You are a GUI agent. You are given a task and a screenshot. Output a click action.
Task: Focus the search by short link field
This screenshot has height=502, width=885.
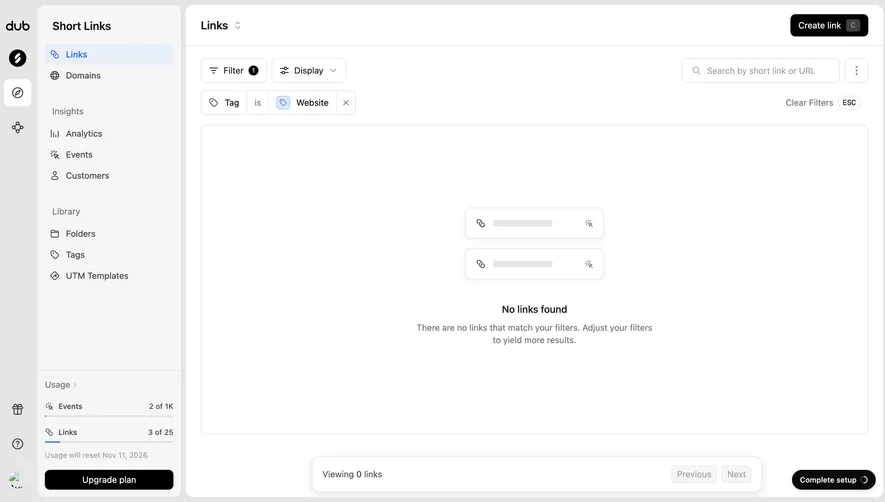tap(760, 71)
